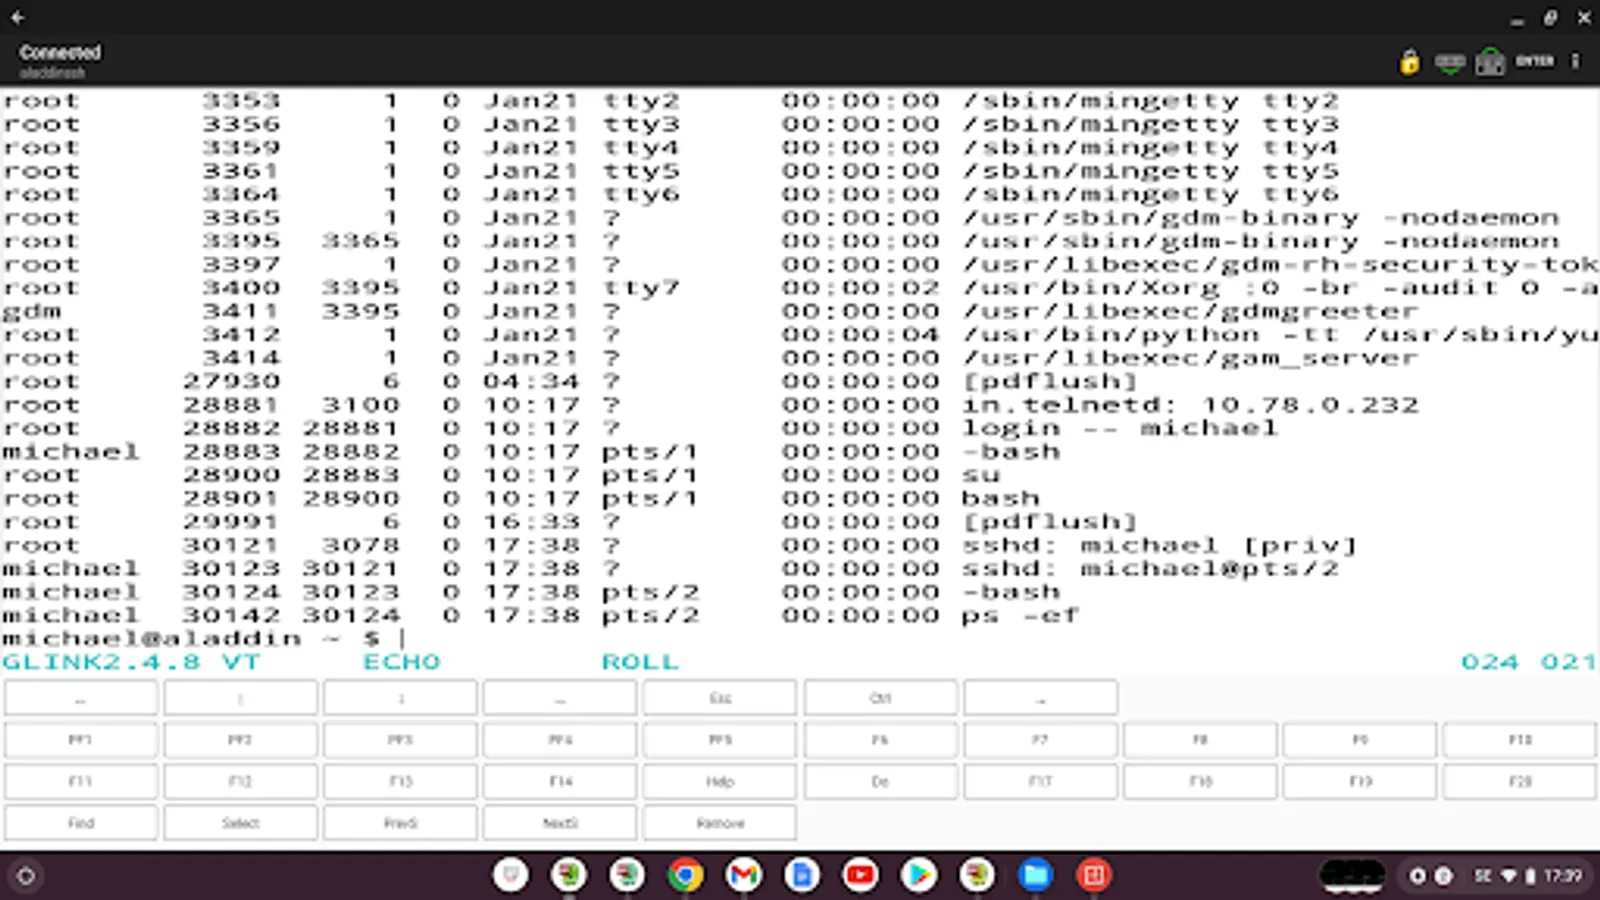
Task: Tap the F12 function key
Action: coord(240,782)
